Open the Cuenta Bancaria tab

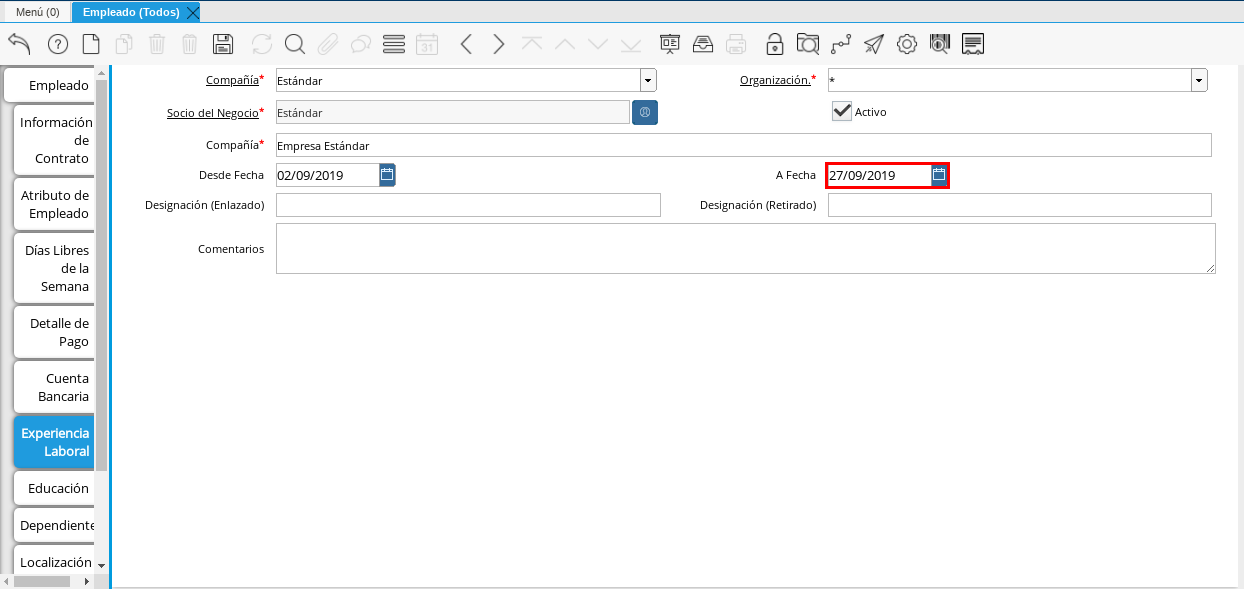coord(56,387)
